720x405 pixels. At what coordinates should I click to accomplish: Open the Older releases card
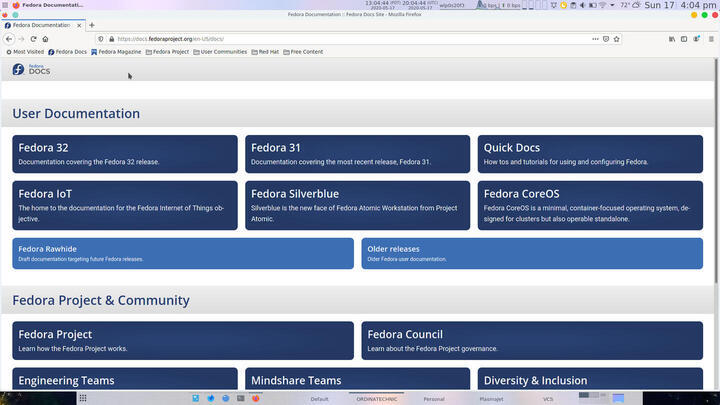(532, 253)
